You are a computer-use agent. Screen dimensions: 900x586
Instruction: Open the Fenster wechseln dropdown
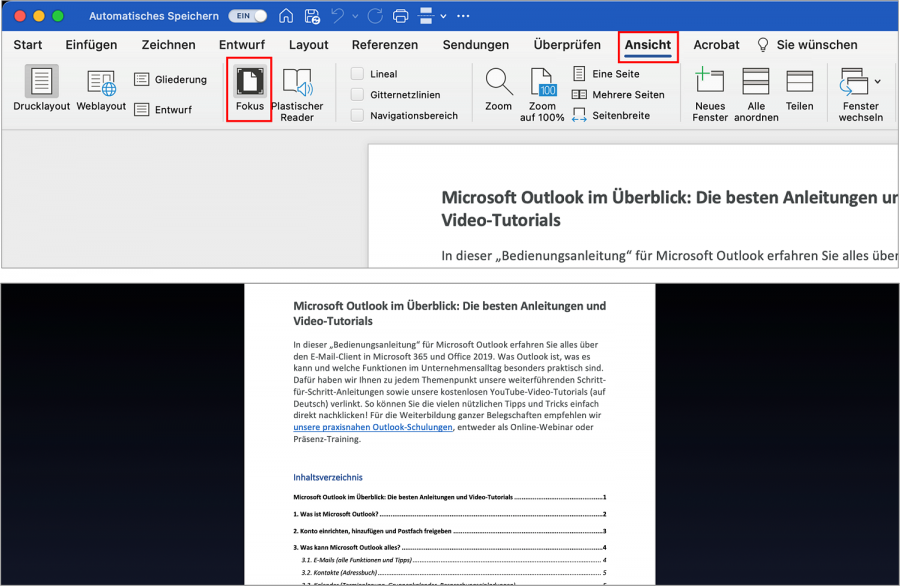858,90
